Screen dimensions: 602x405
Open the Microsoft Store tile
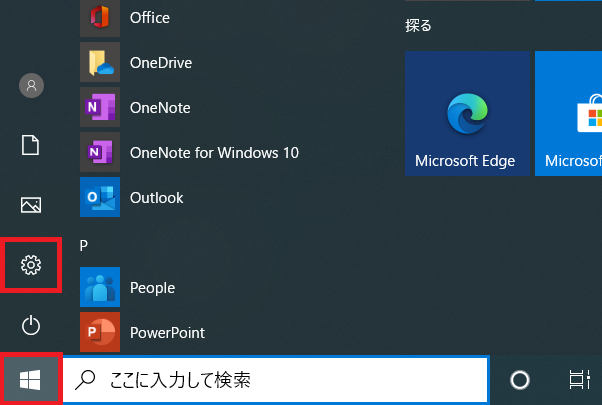click(x=569, y=114)
